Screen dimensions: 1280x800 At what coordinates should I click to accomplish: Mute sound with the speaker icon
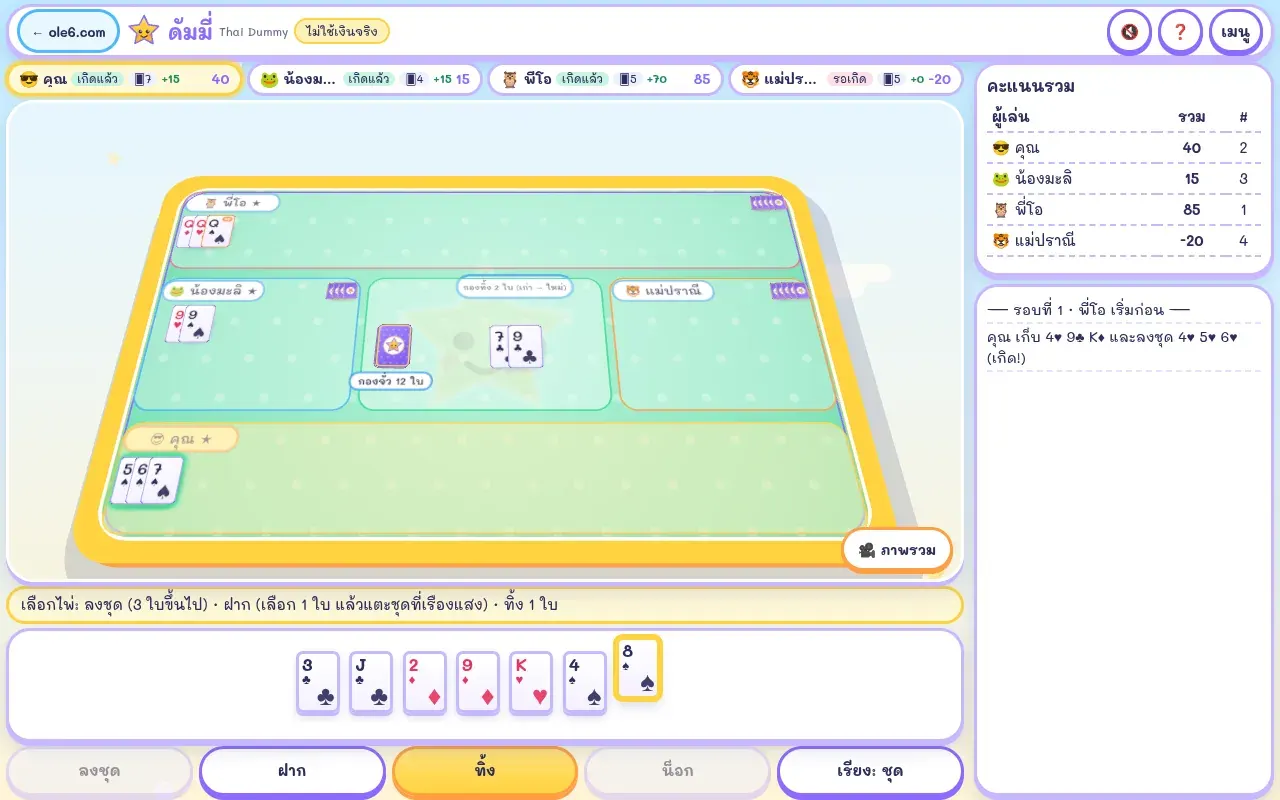tap(1129, 32)
